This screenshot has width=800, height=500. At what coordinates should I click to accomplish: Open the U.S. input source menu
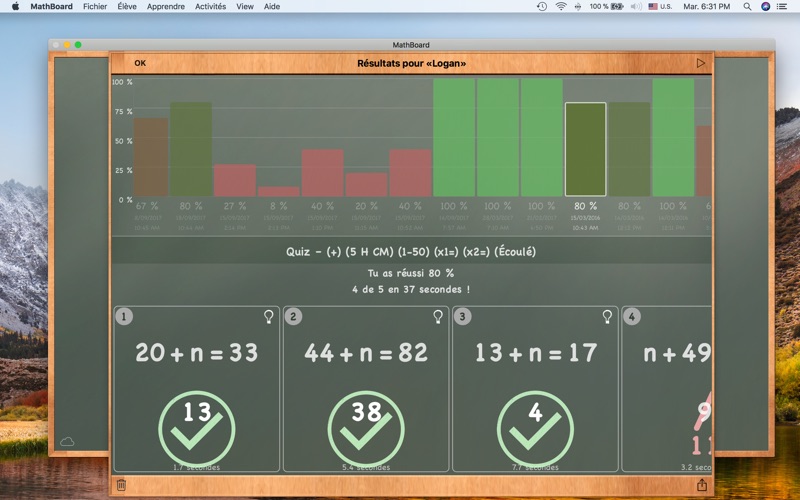pyautogui.click(x=660, y=6)
